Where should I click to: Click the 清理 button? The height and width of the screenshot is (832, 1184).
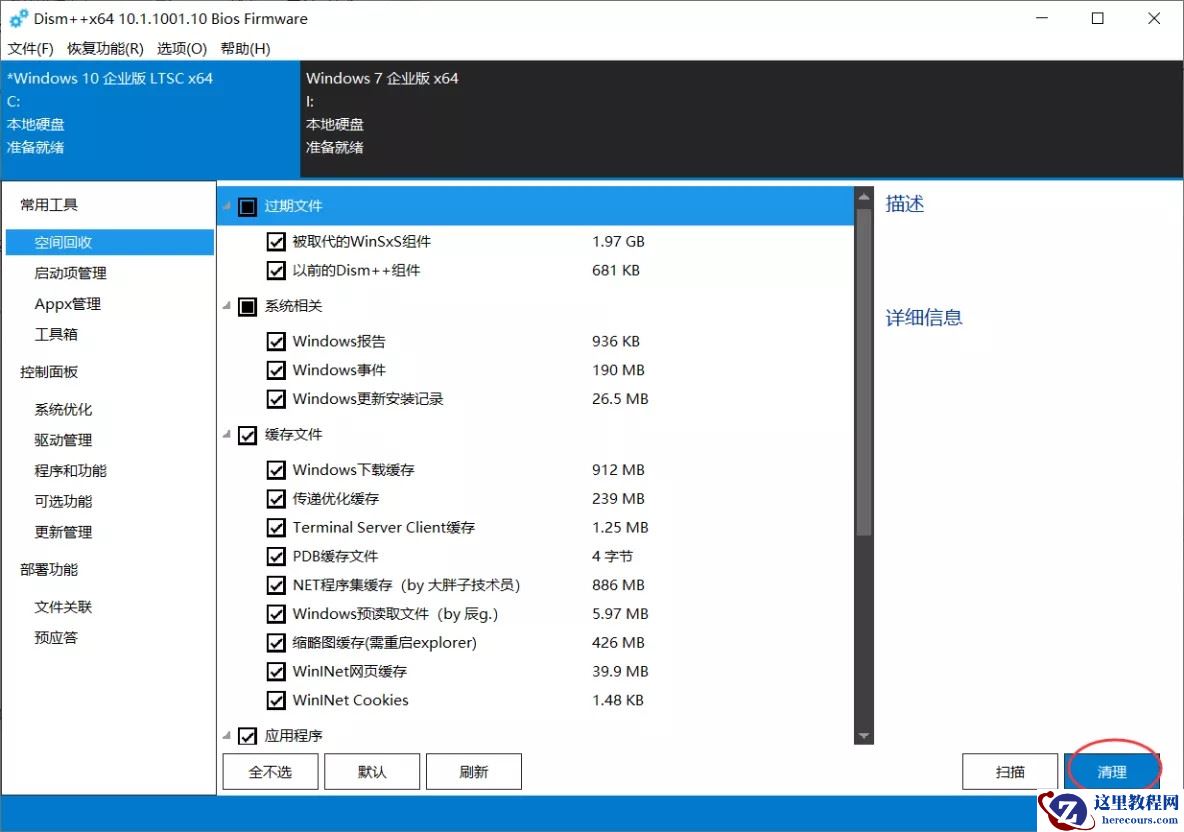point(1112,771)
